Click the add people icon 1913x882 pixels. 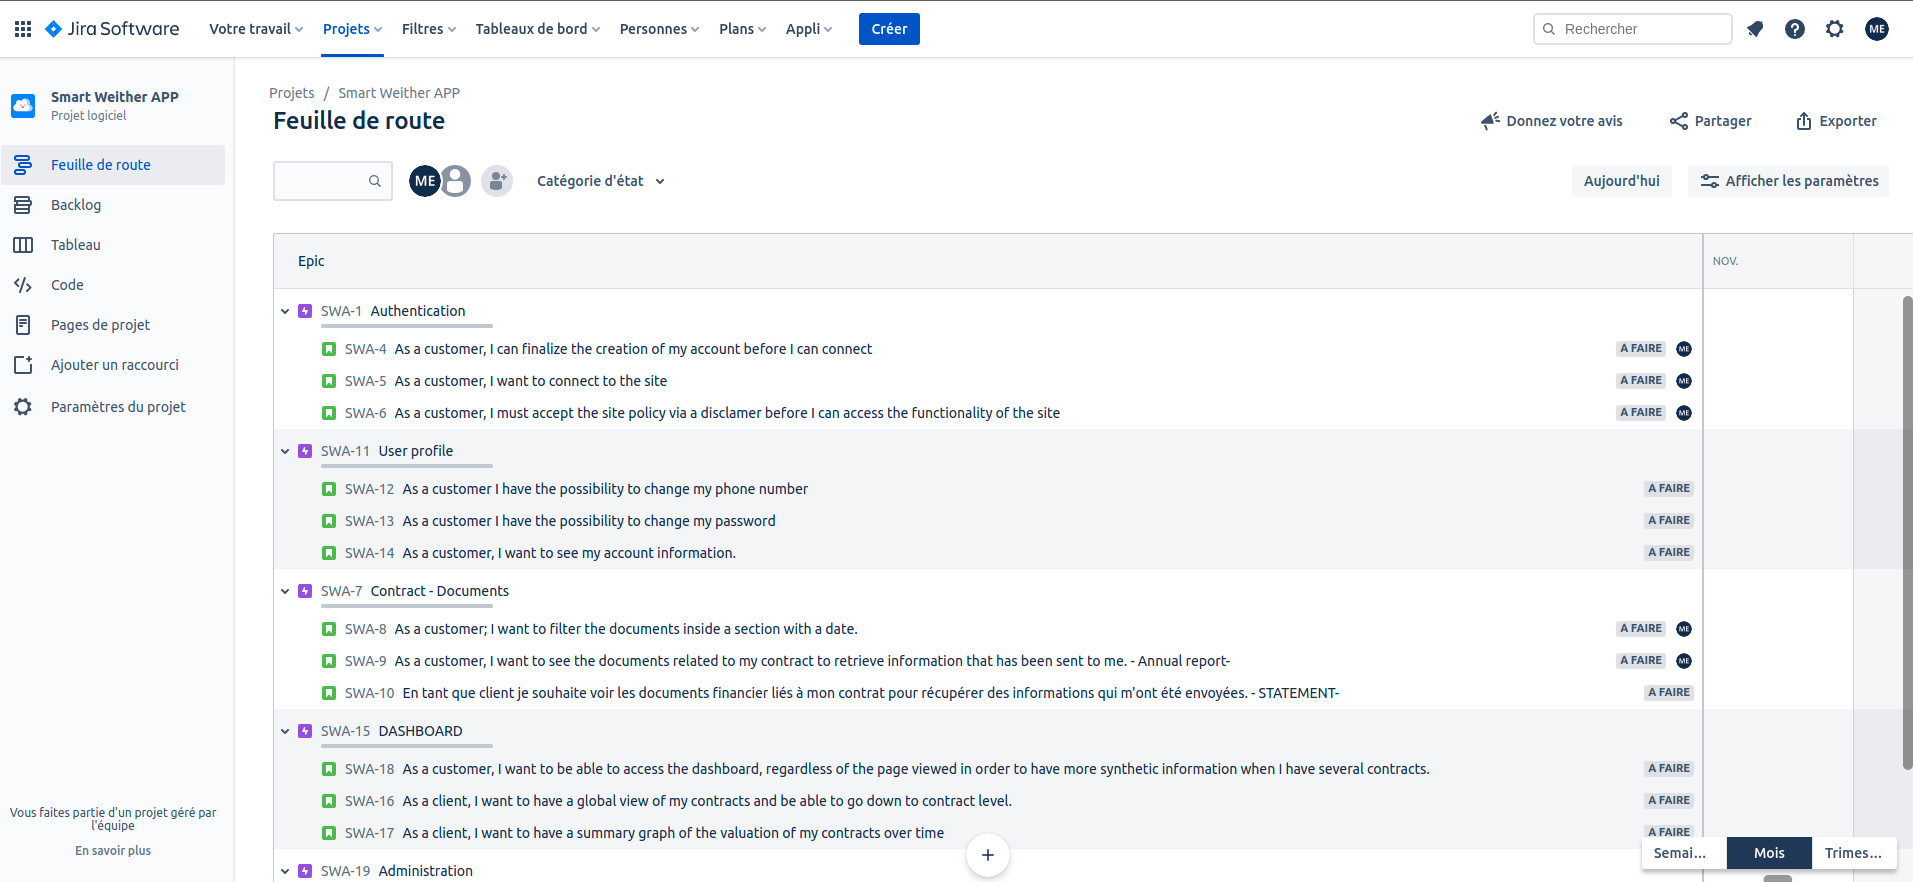[x=497, y=181]
